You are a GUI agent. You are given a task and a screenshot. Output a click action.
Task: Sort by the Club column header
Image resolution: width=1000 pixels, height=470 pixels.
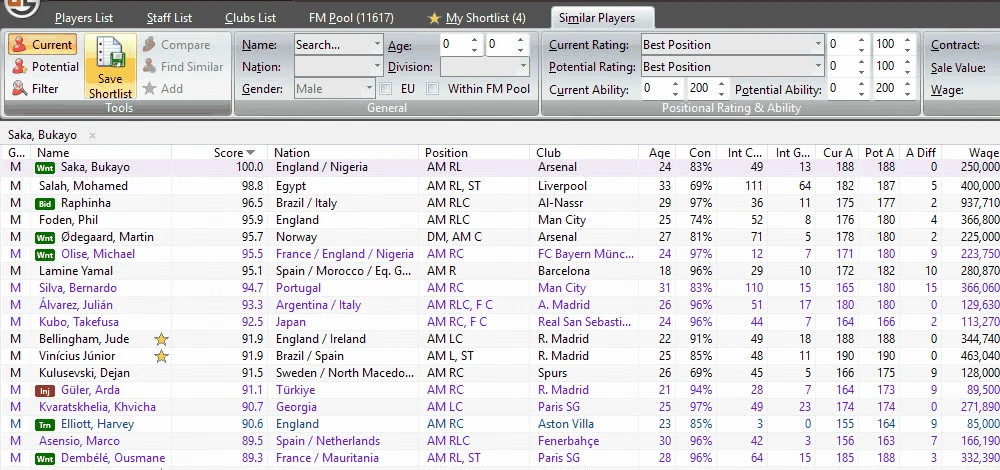click(584, 152)
